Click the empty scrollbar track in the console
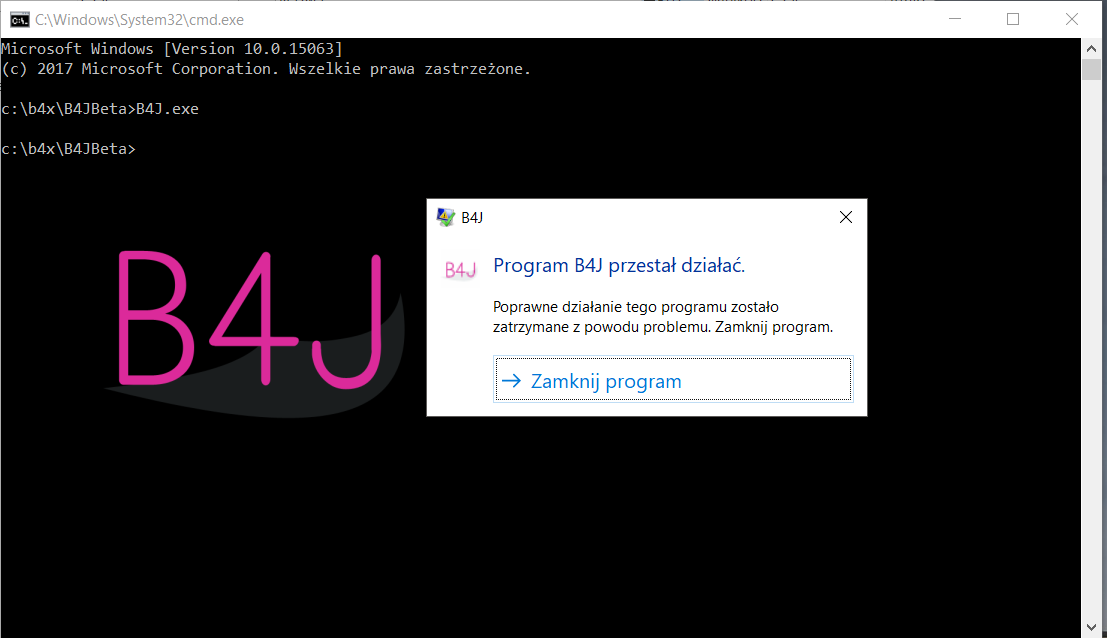 pos(1091,349)
